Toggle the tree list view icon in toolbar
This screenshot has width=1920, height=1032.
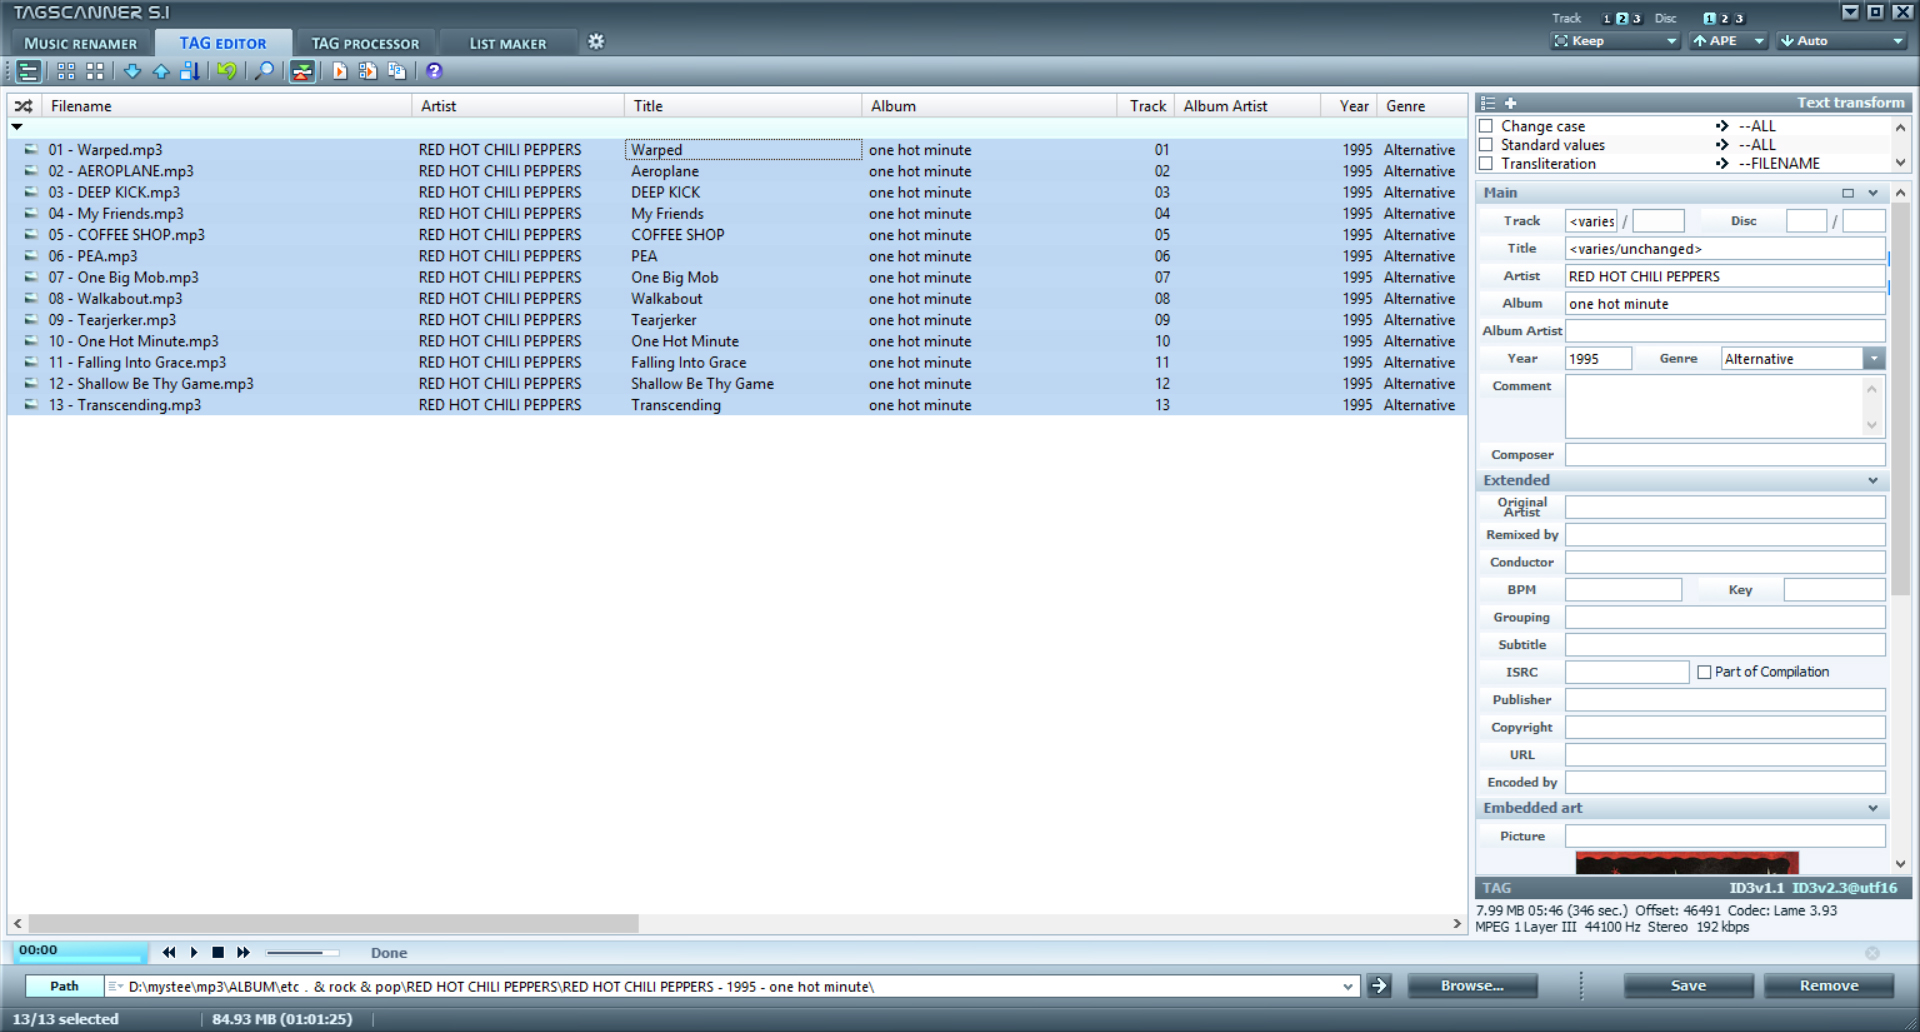28,71
